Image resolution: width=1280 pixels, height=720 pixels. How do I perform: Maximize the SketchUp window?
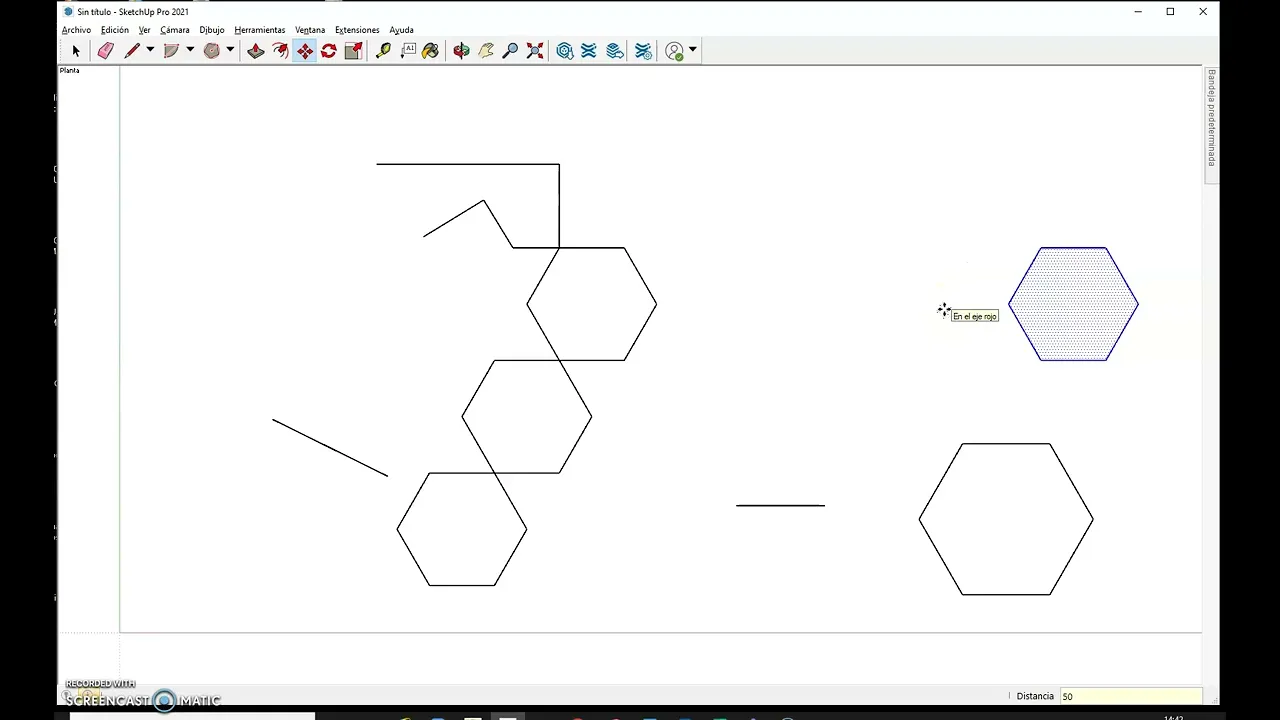(1170, 12)
